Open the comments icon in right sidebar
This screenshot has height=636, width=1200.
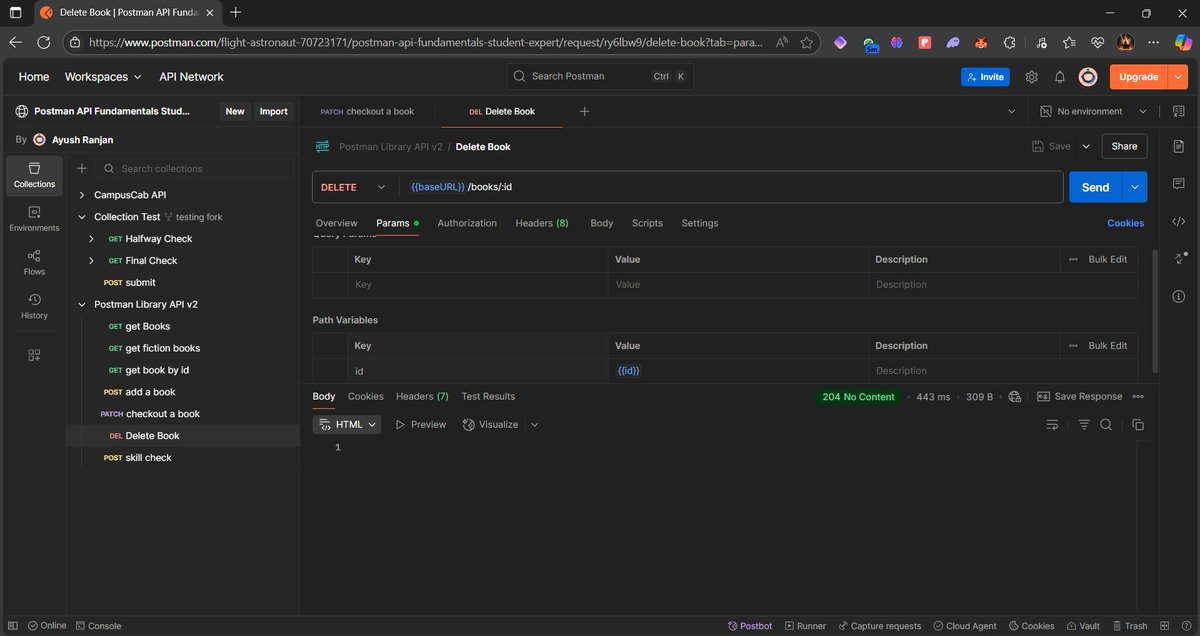(1179, 185)
